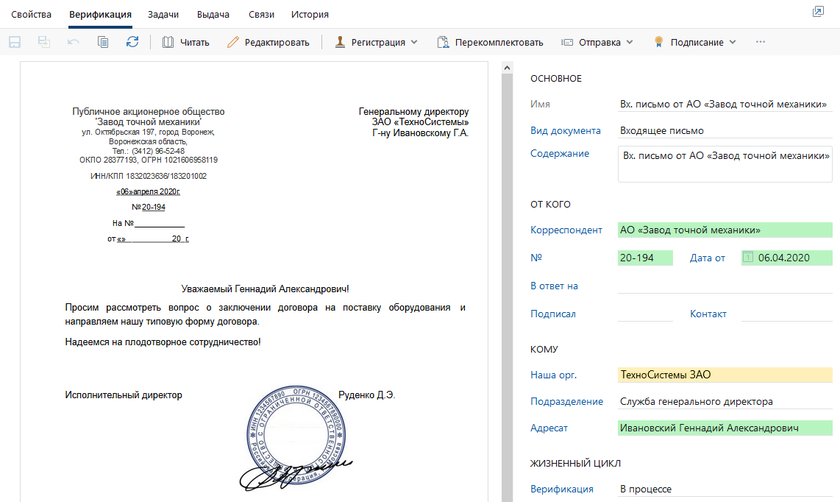Click the Читать button
The width and height of the screenshot is (840, 502).
point(185,42)
